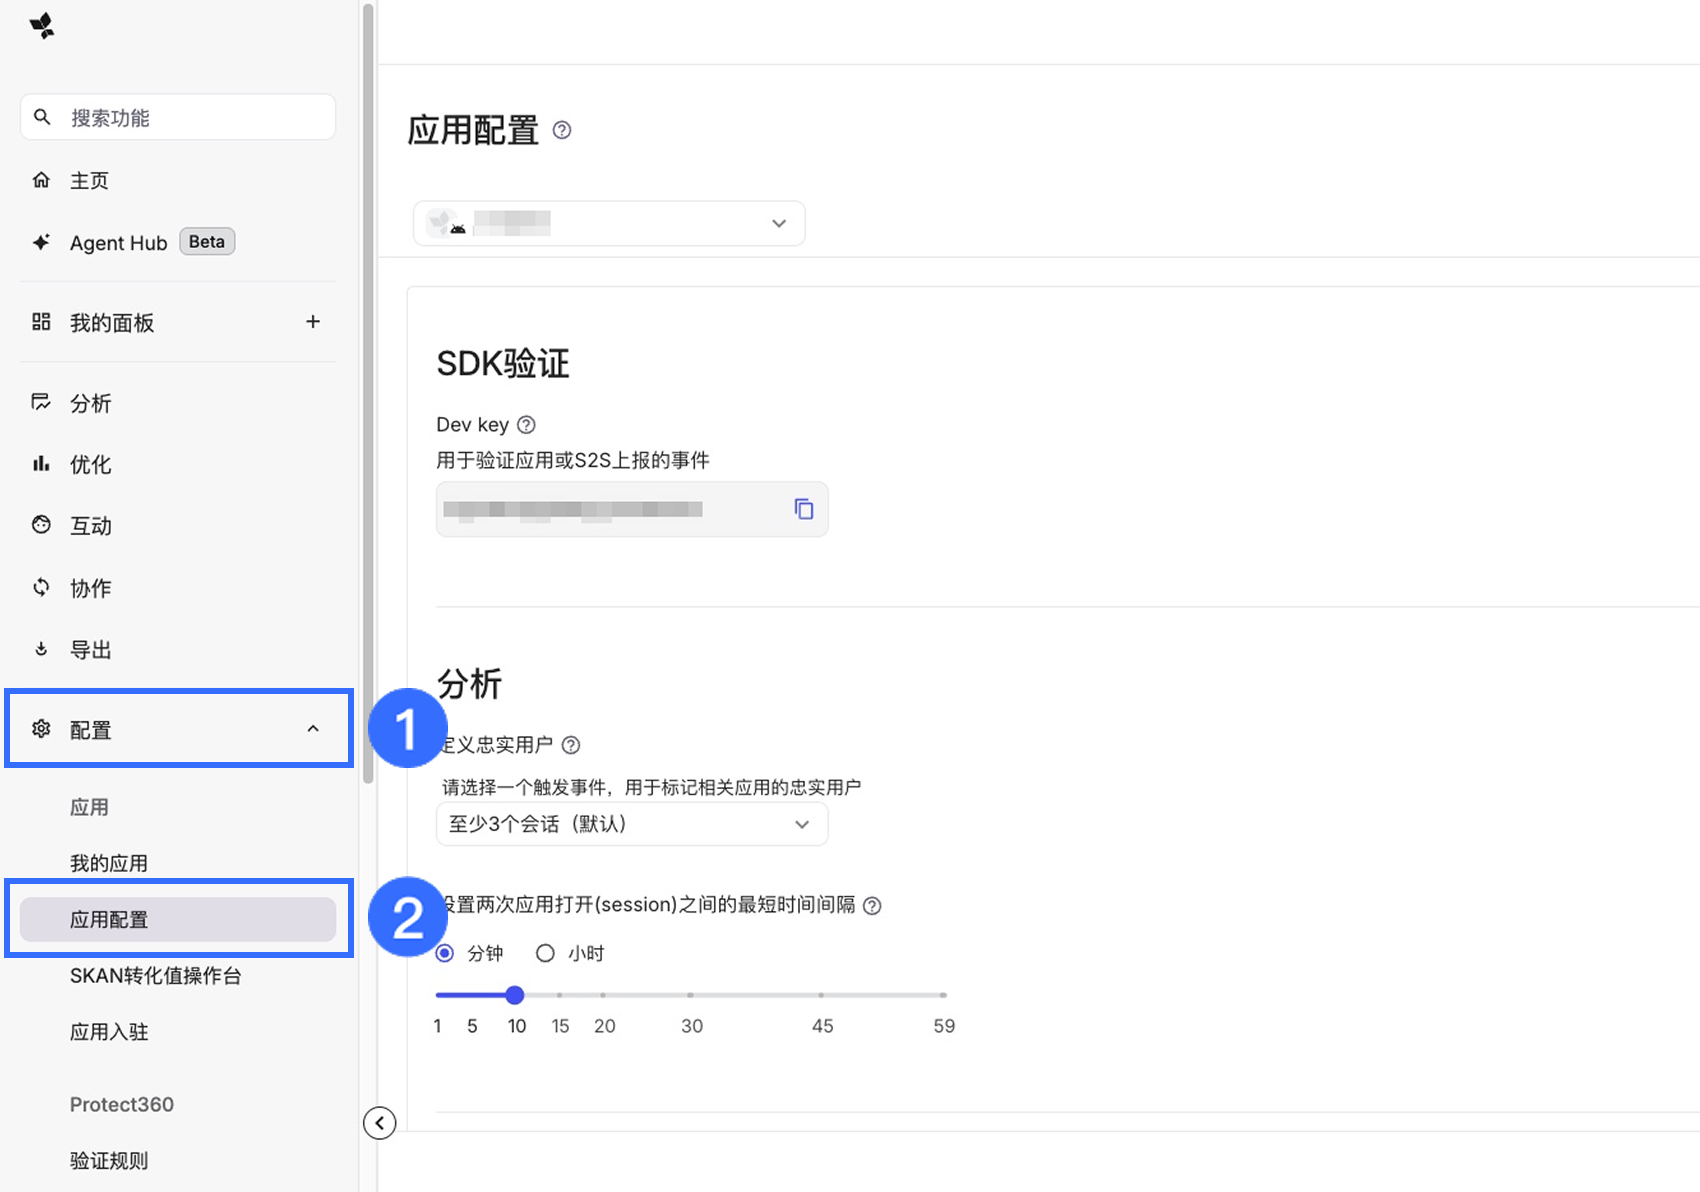Copy the Dev key with the copy icon
The height and width of the screenshot is (1192, 1700).
pyautogui.click(x=804, y=509)
